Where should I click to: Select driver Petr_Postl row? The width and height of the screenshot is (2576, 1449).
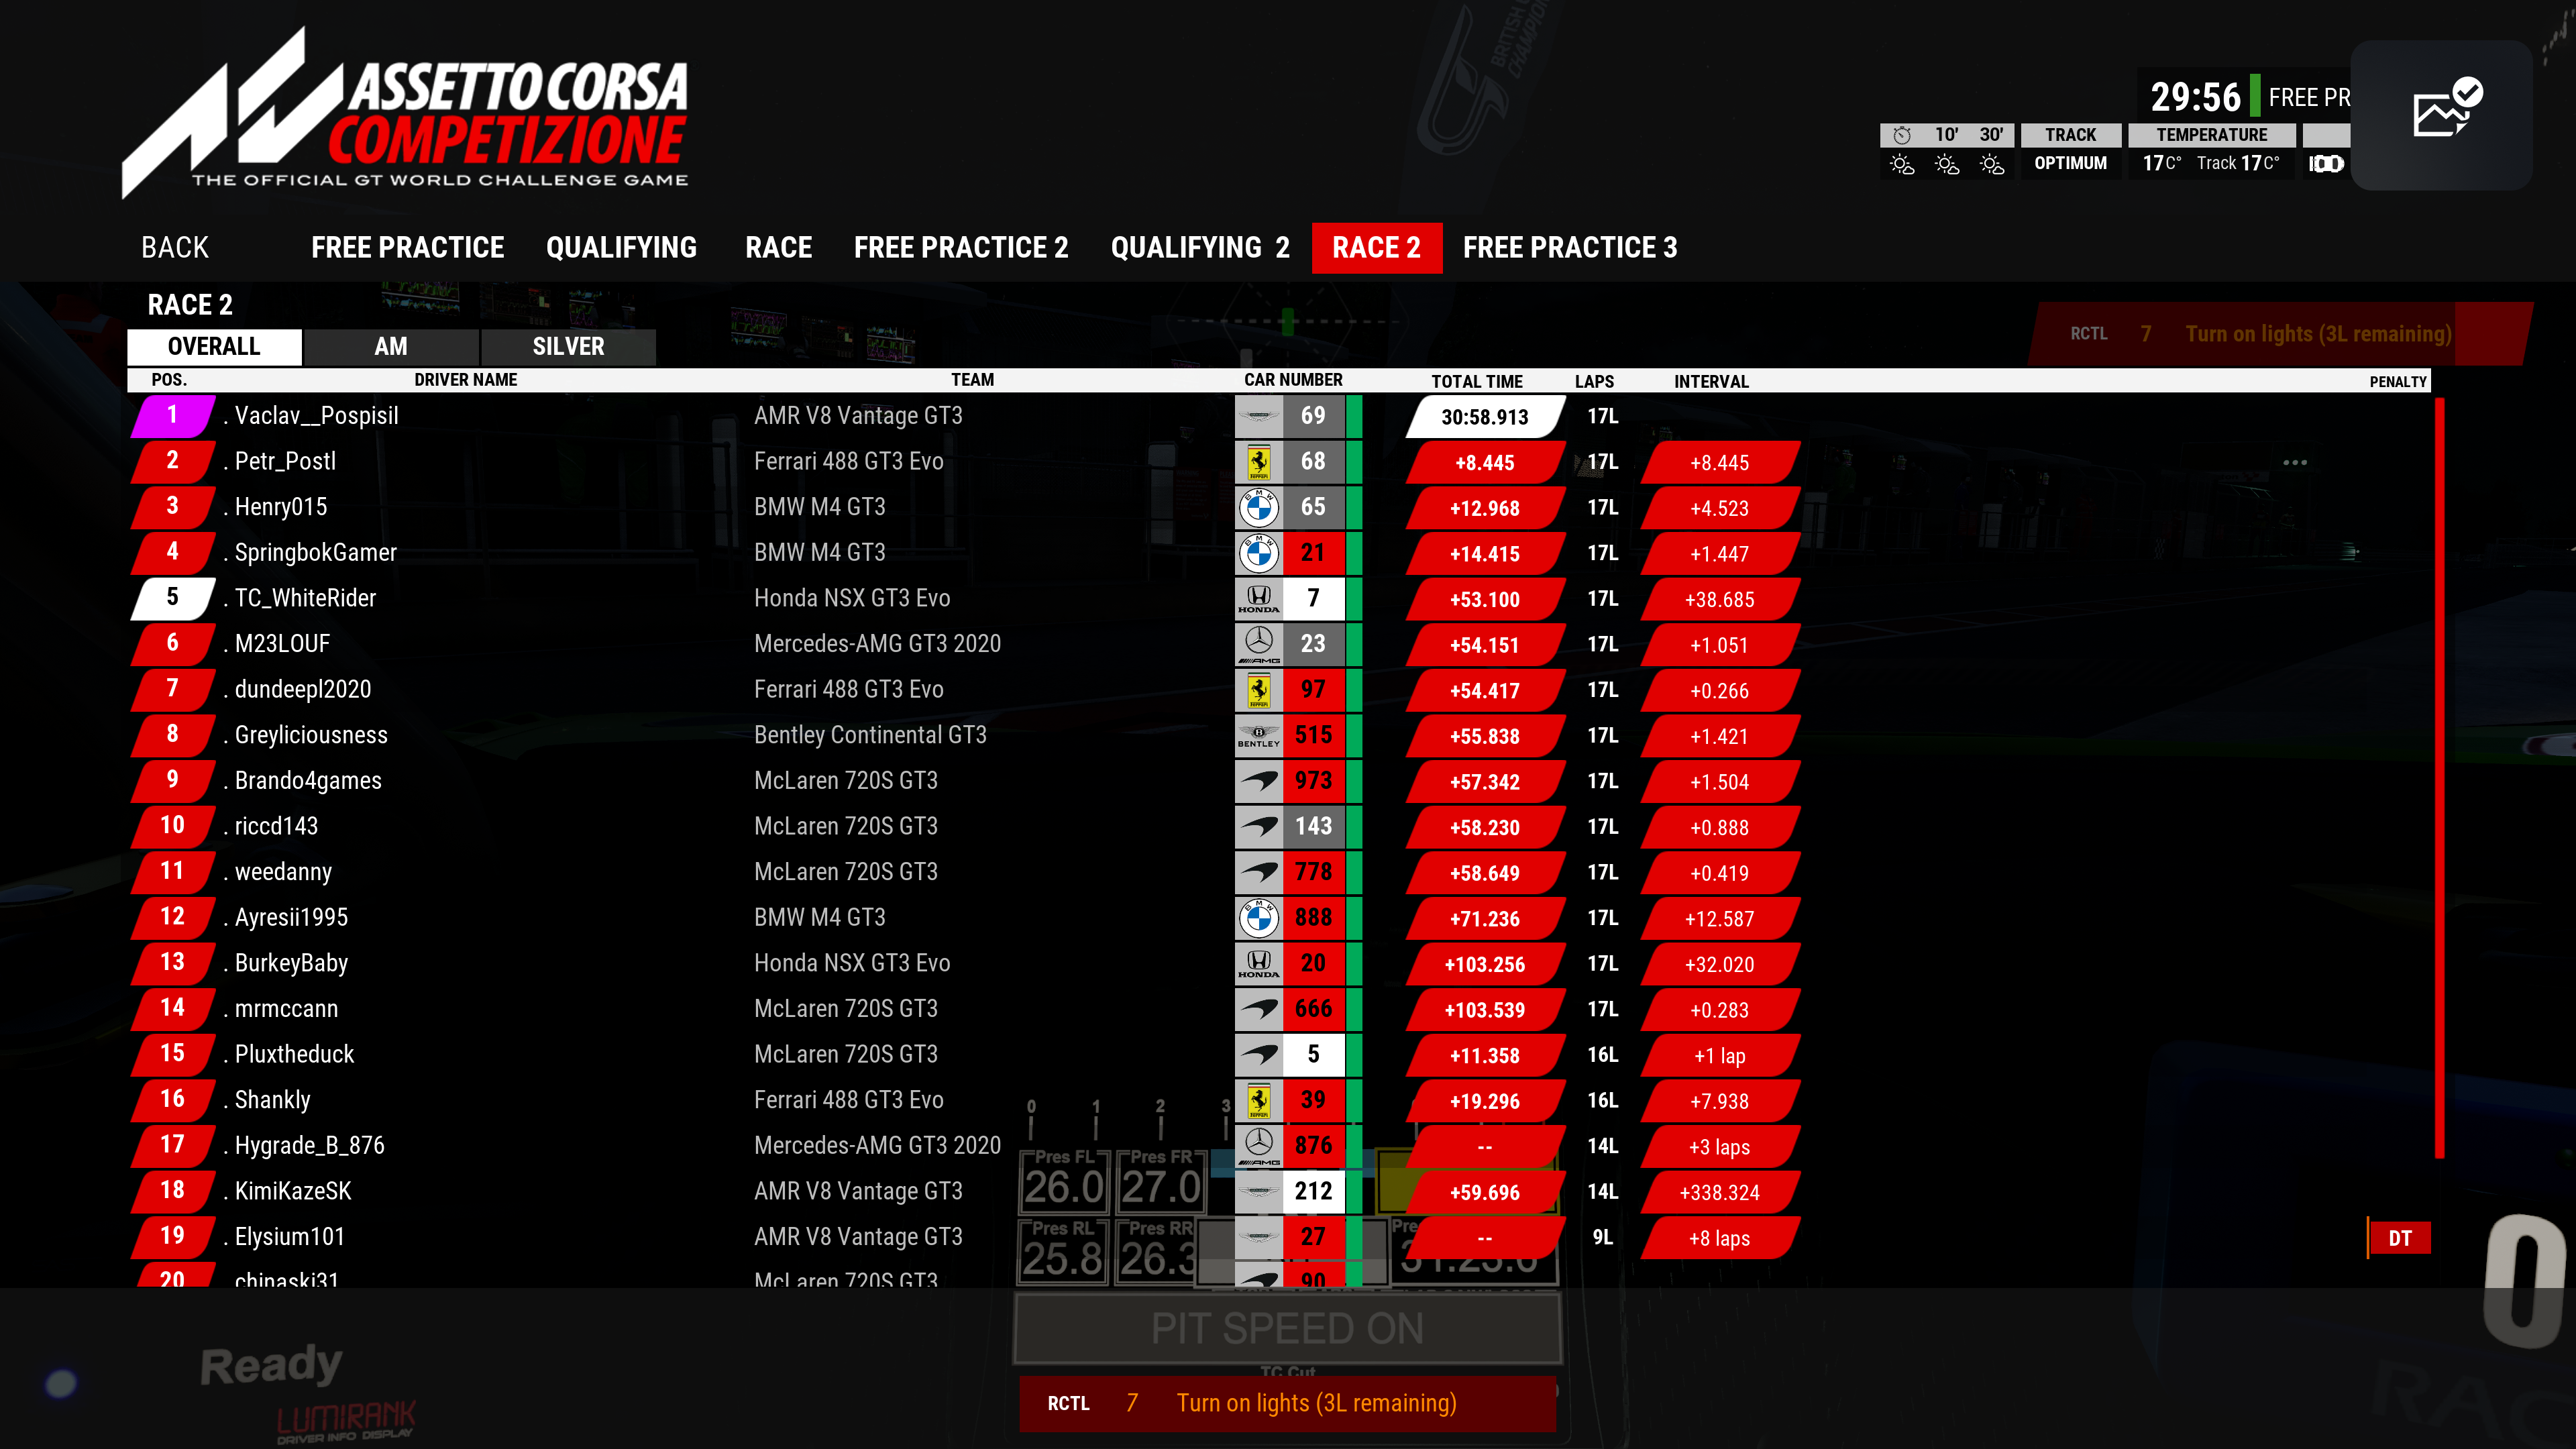click(x=1280, y=462)
